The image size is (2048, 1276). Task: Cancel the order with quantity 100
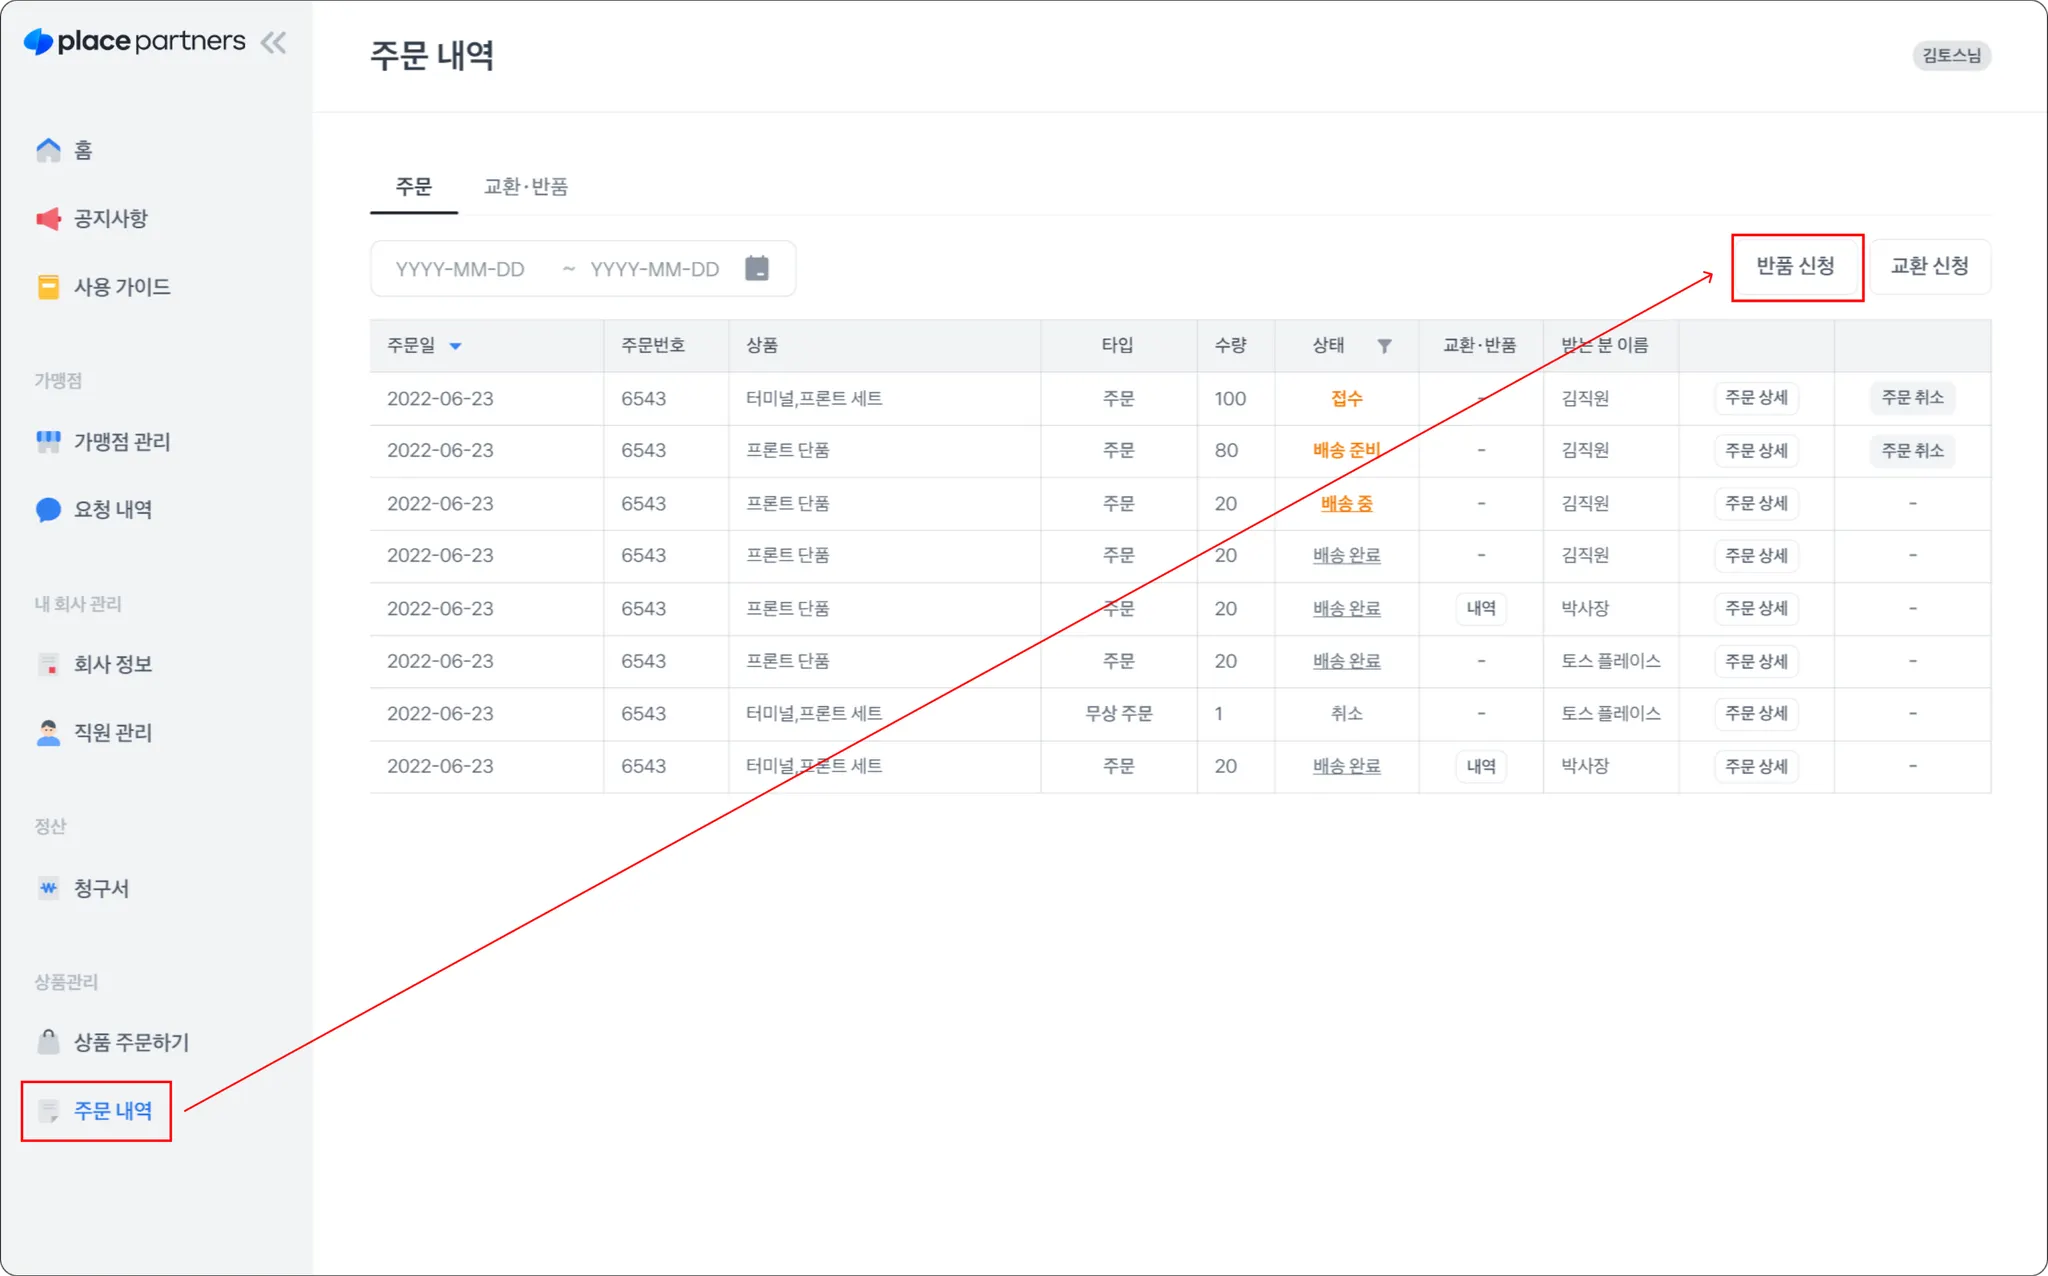point(1912,398)
